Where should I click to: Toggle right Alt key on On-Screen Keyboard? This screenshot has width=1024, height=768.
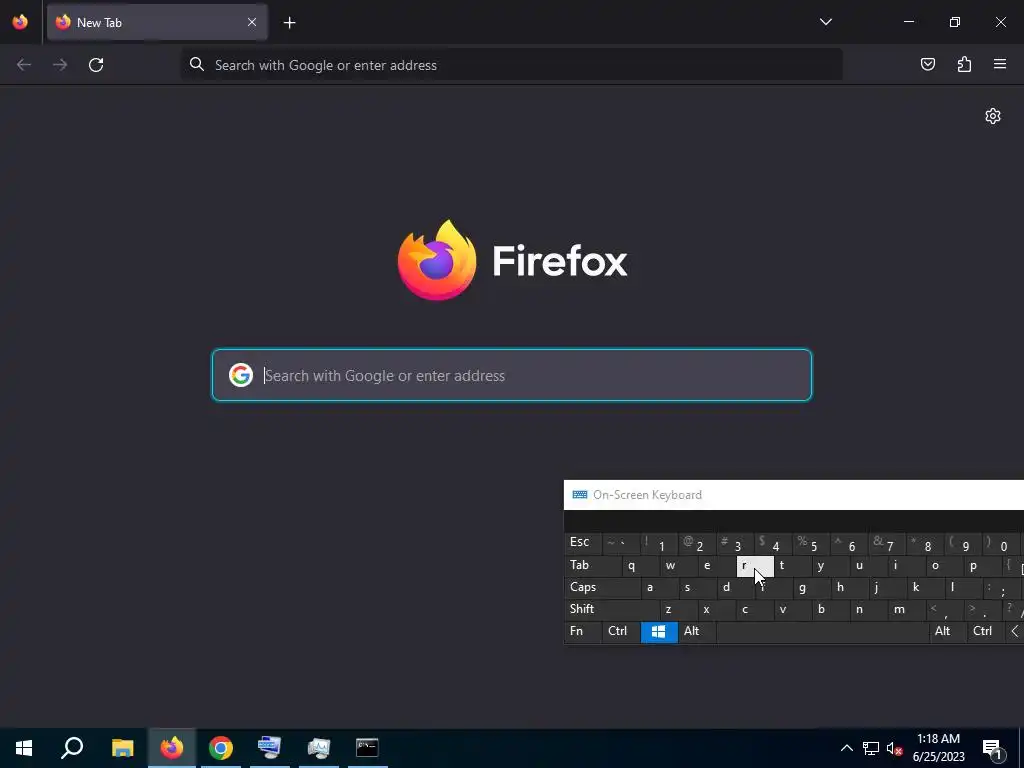948,632
